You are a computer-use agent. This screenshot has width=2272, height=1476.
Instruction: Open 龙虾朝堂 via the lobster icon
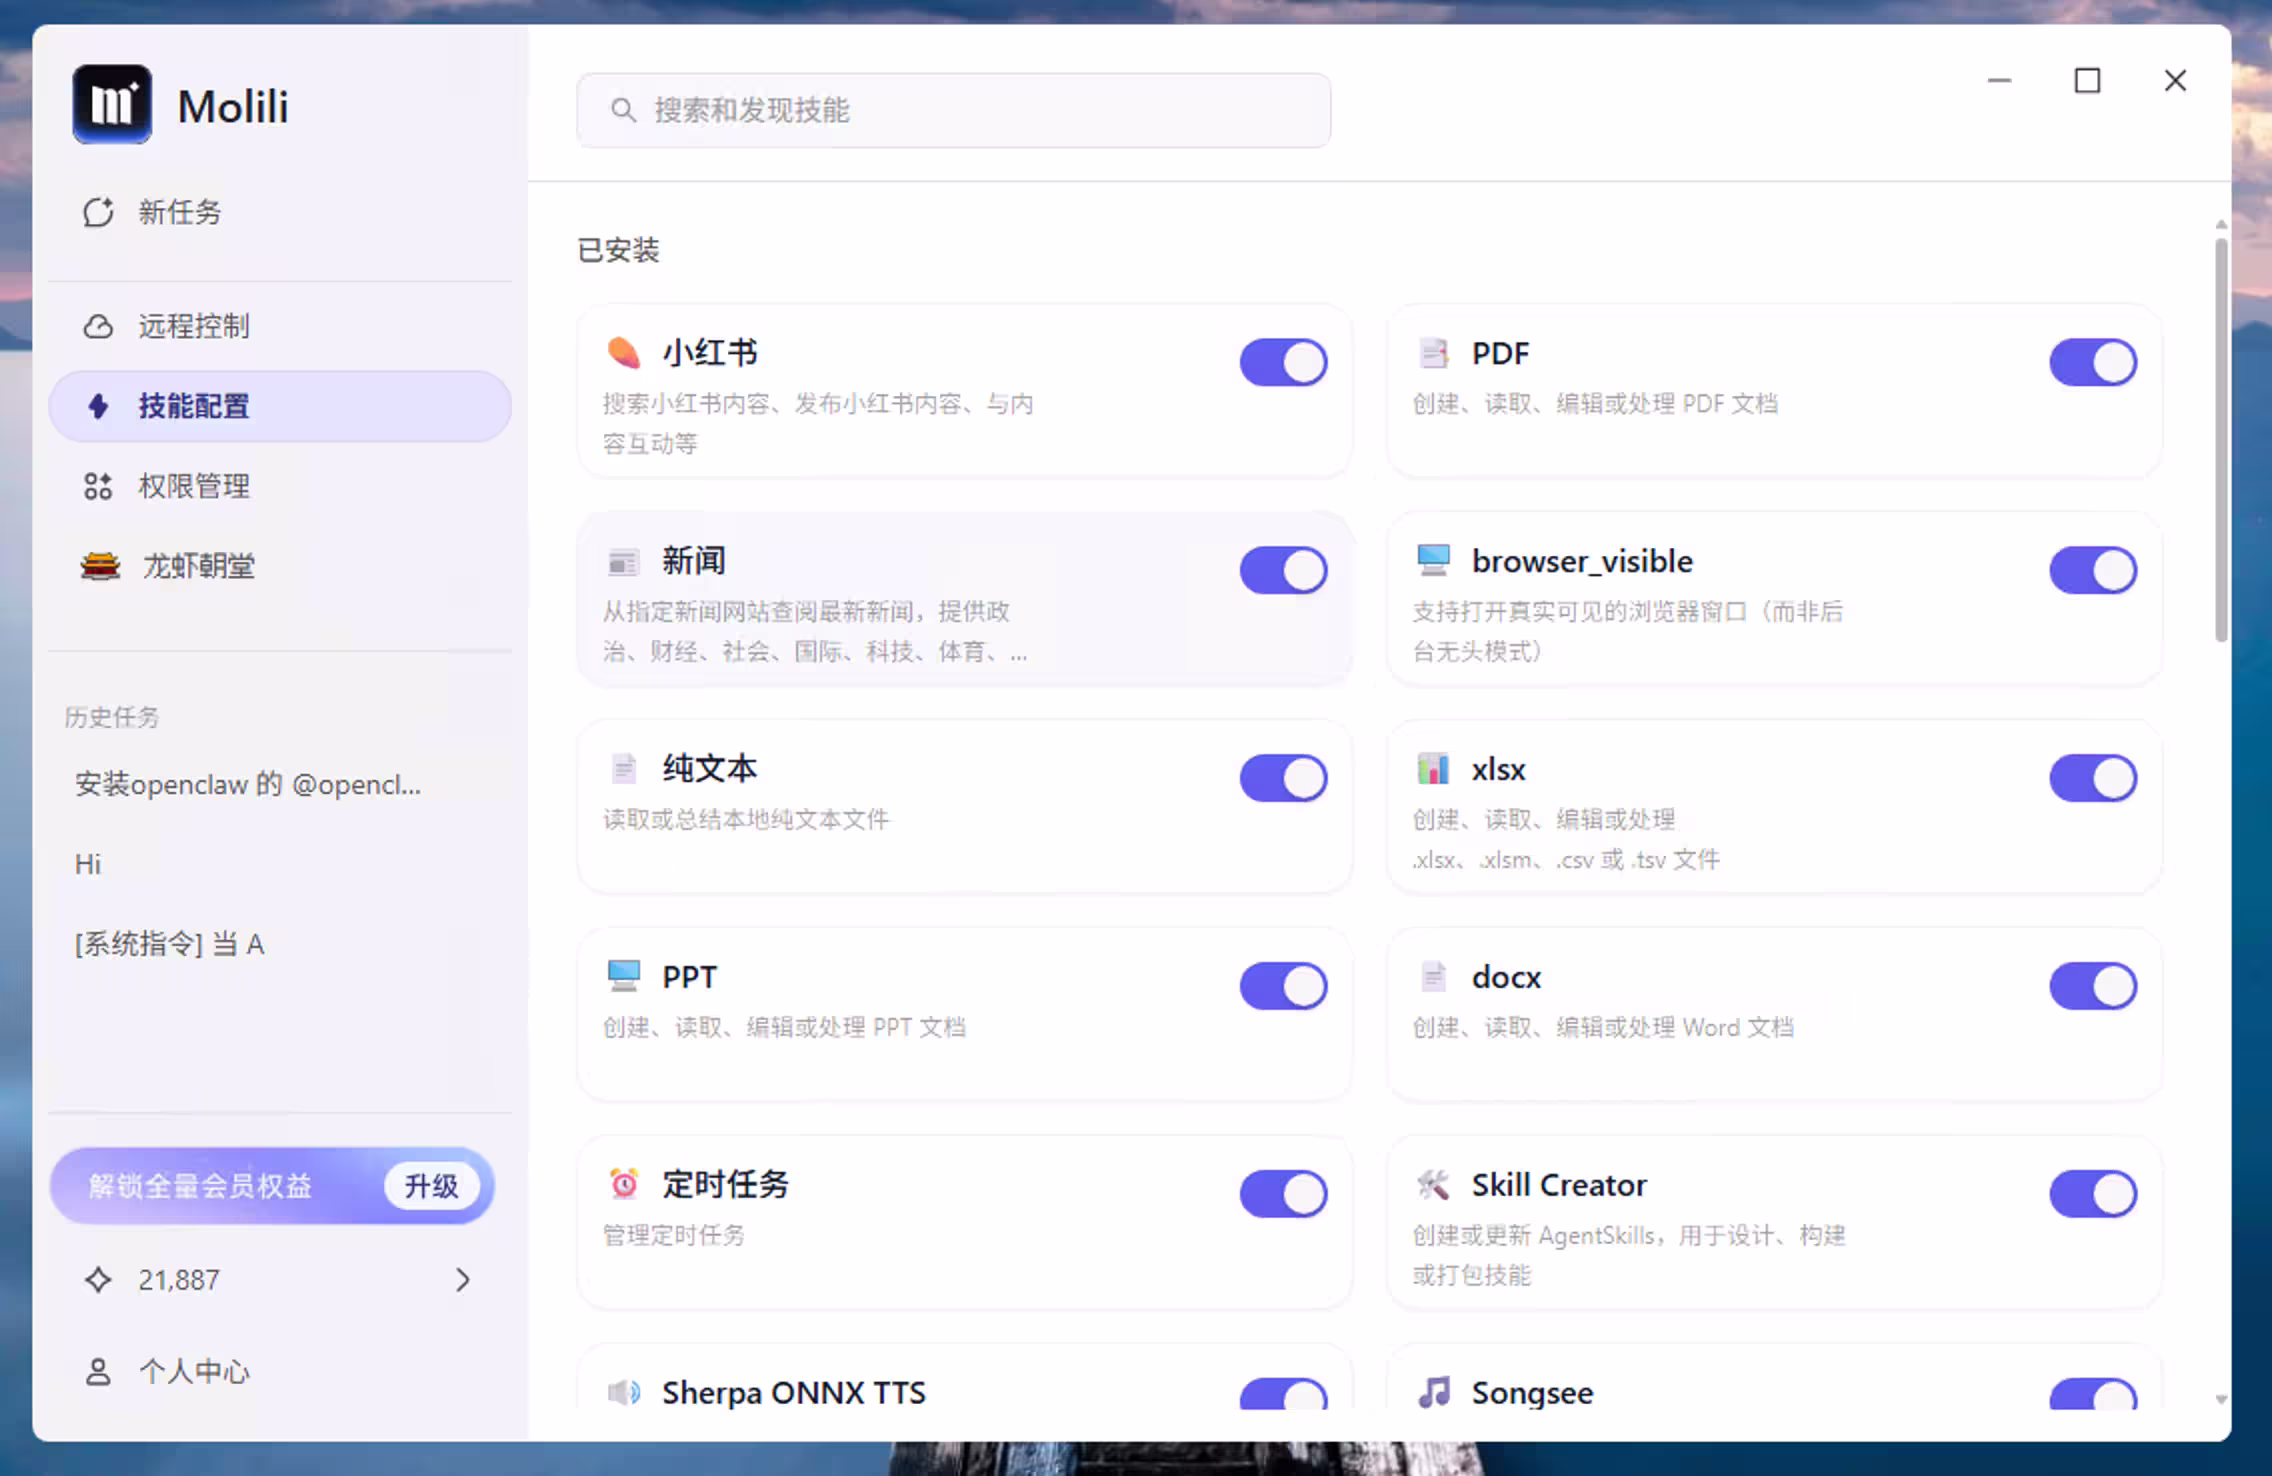click(98, 566)
